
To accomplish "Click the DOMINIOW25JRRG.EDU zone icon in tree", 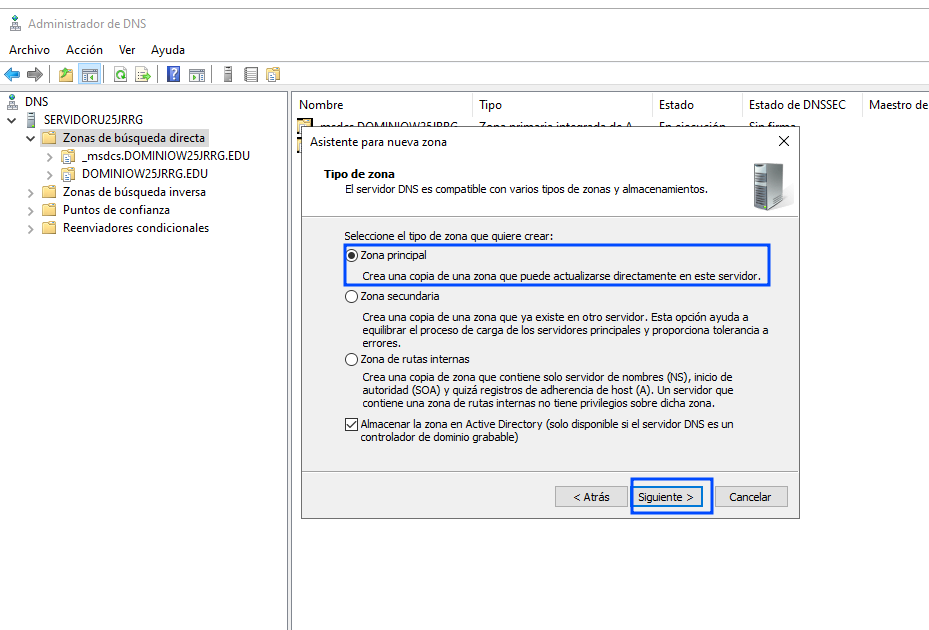I will pos(69,174).
